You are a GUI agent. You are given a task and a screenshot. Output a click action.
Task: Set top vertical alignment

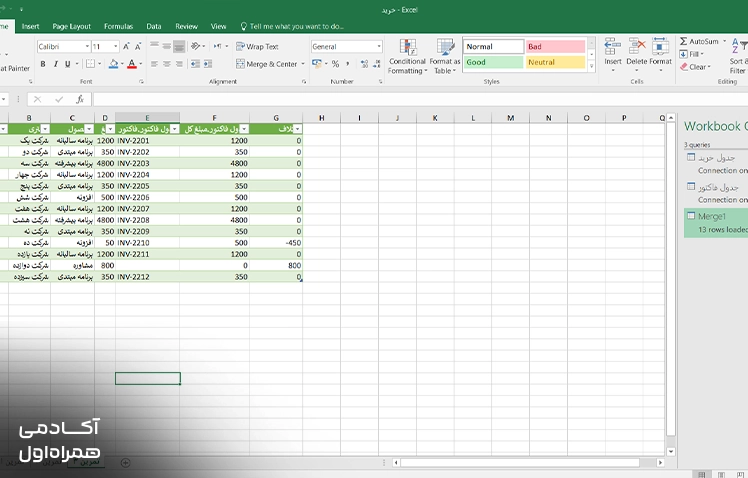[154, 46]
